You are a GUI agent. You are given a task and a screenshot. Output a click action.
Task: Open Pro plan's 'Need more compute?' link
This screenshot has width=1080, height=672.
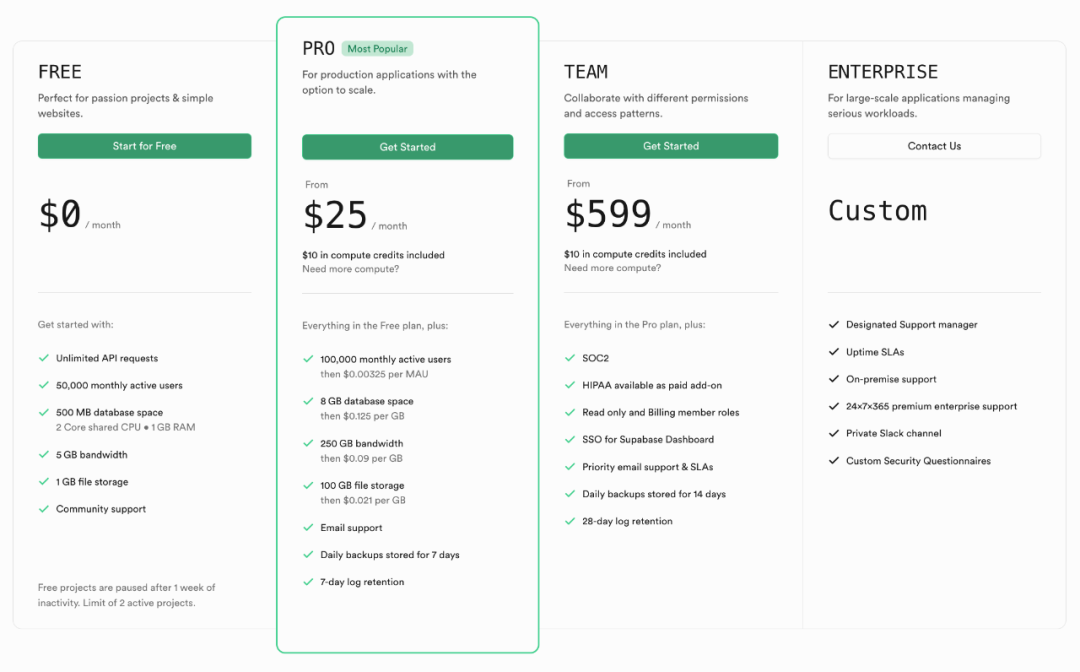click(x=350, y=269)
